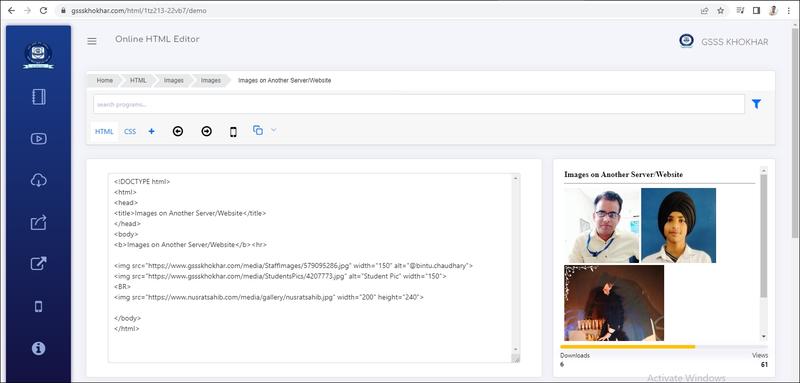Click 'Images on Another Server/Website' breadcrumb
This screenshot has width=800, height=383.
click(x=284, y=81)
